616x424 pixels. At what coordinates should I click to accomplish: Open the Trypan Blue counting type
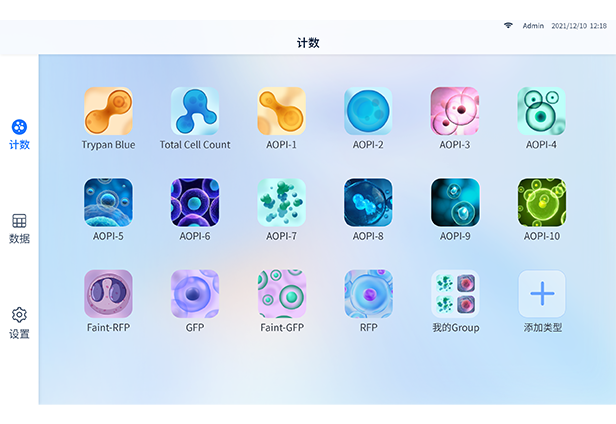[x=108, y=111]
